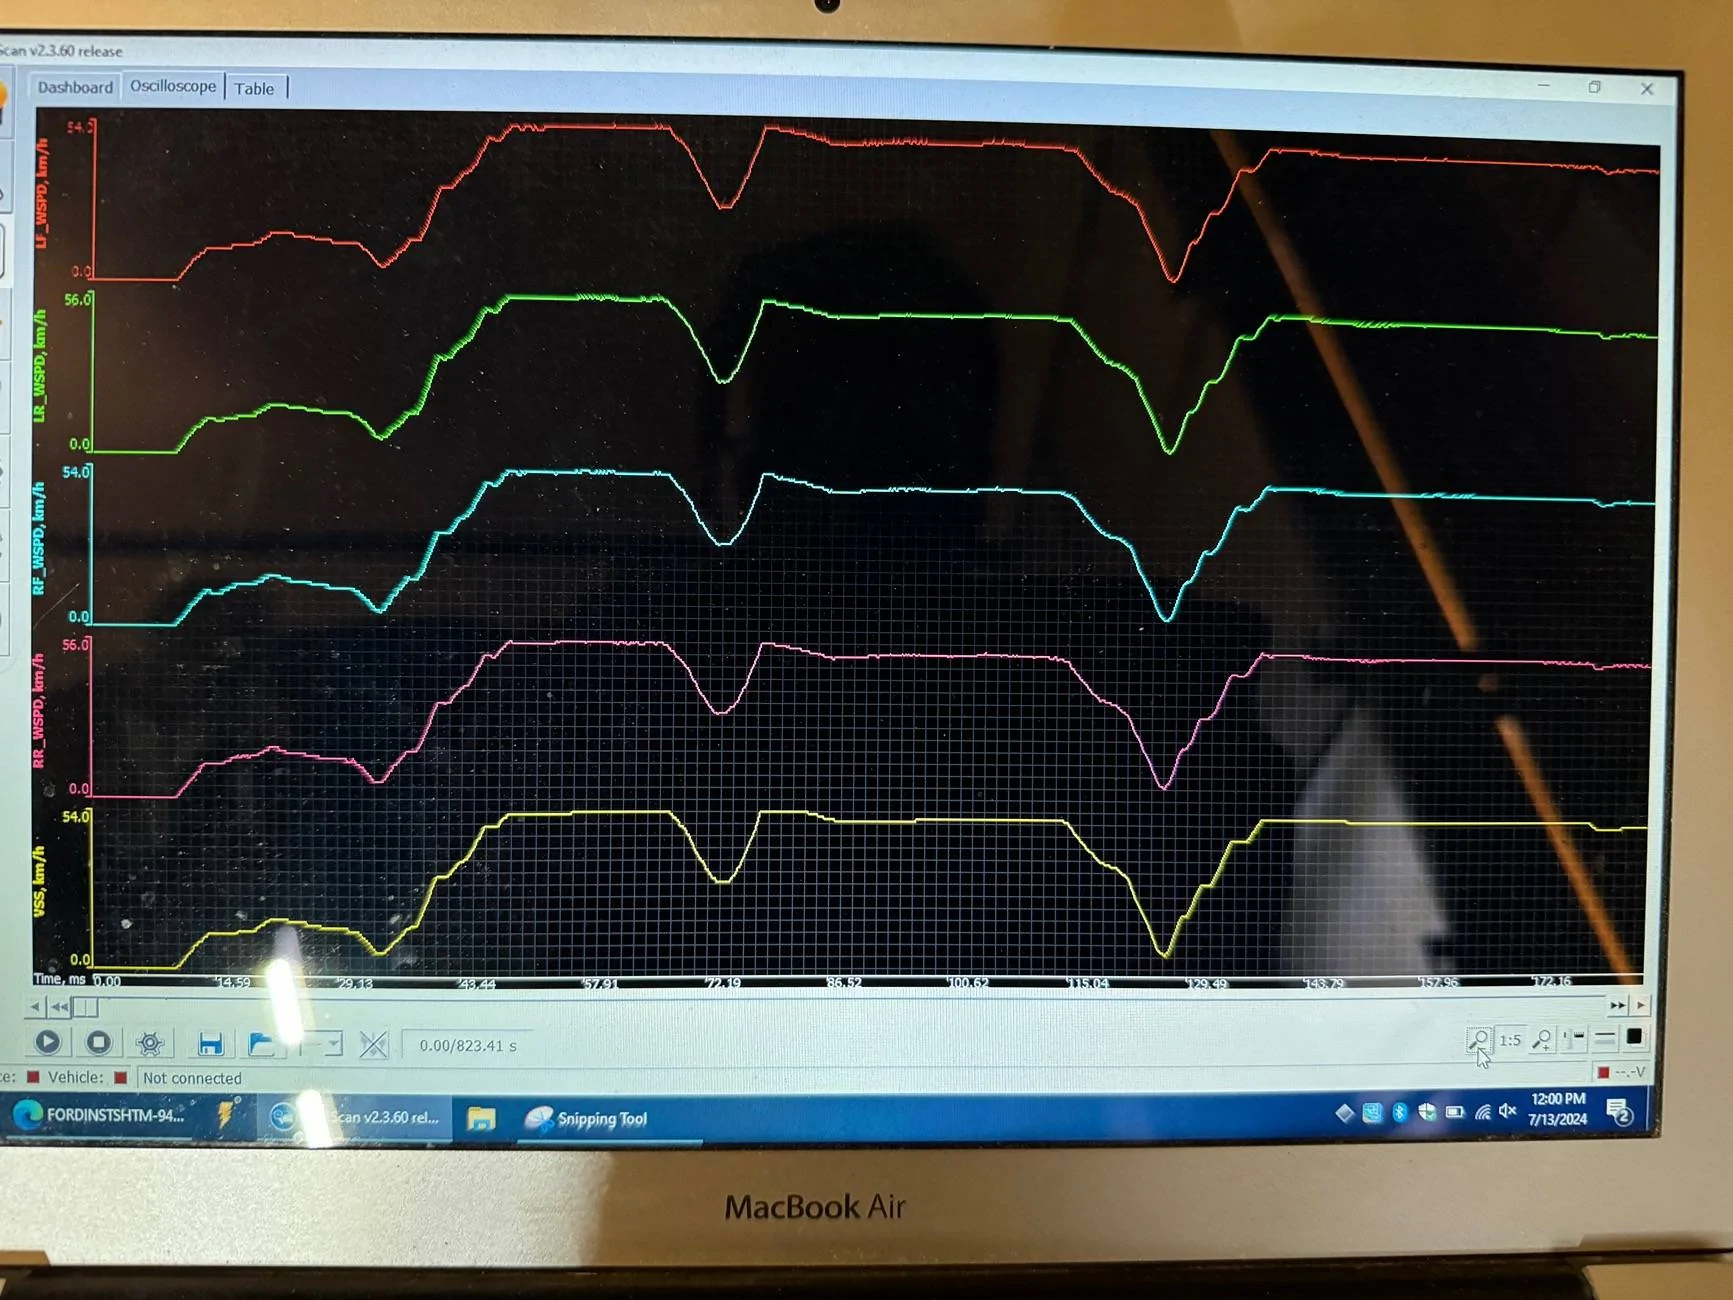The height and width of the screenshot is (1300, 1733).
Task: Open a saved log with the folder icon
Action: [x=262, y=1045]
